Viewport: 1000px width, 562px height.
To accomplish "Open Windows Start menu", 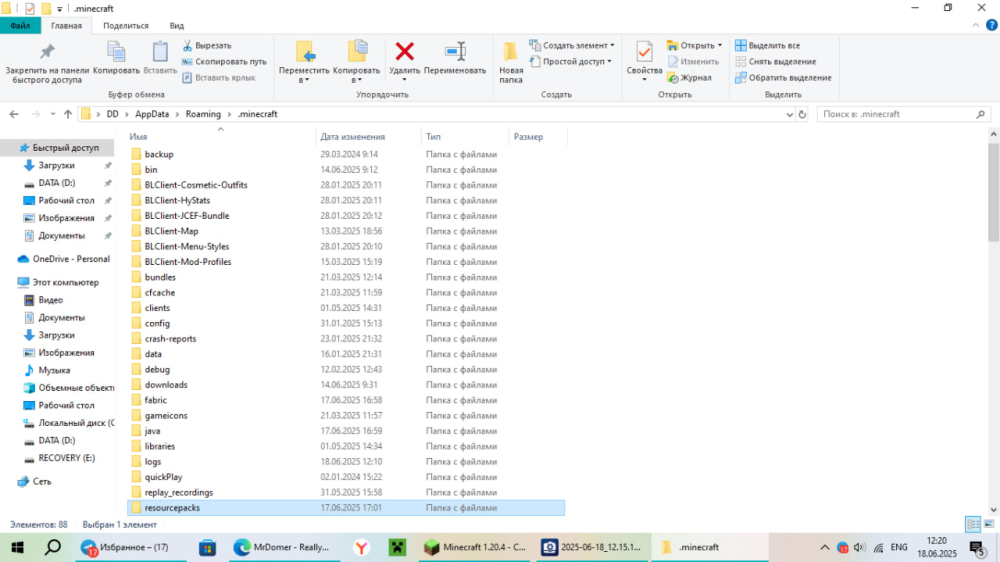I will (17, 547).
